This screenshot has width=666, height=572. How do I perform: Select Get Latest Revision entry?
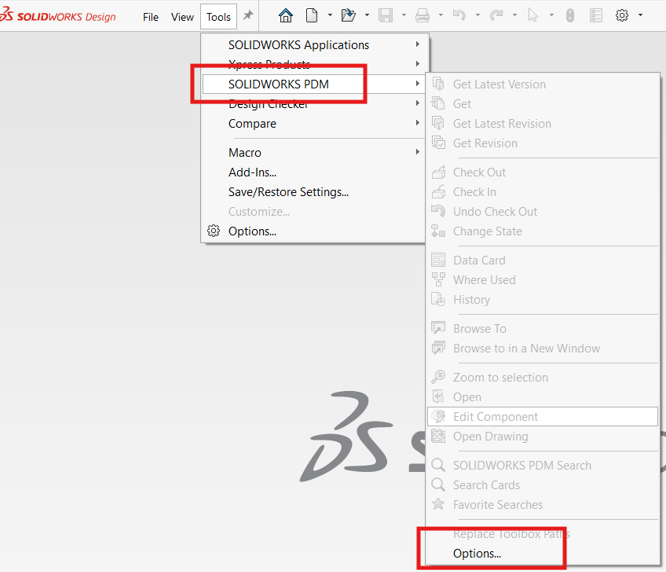point(542,123)
